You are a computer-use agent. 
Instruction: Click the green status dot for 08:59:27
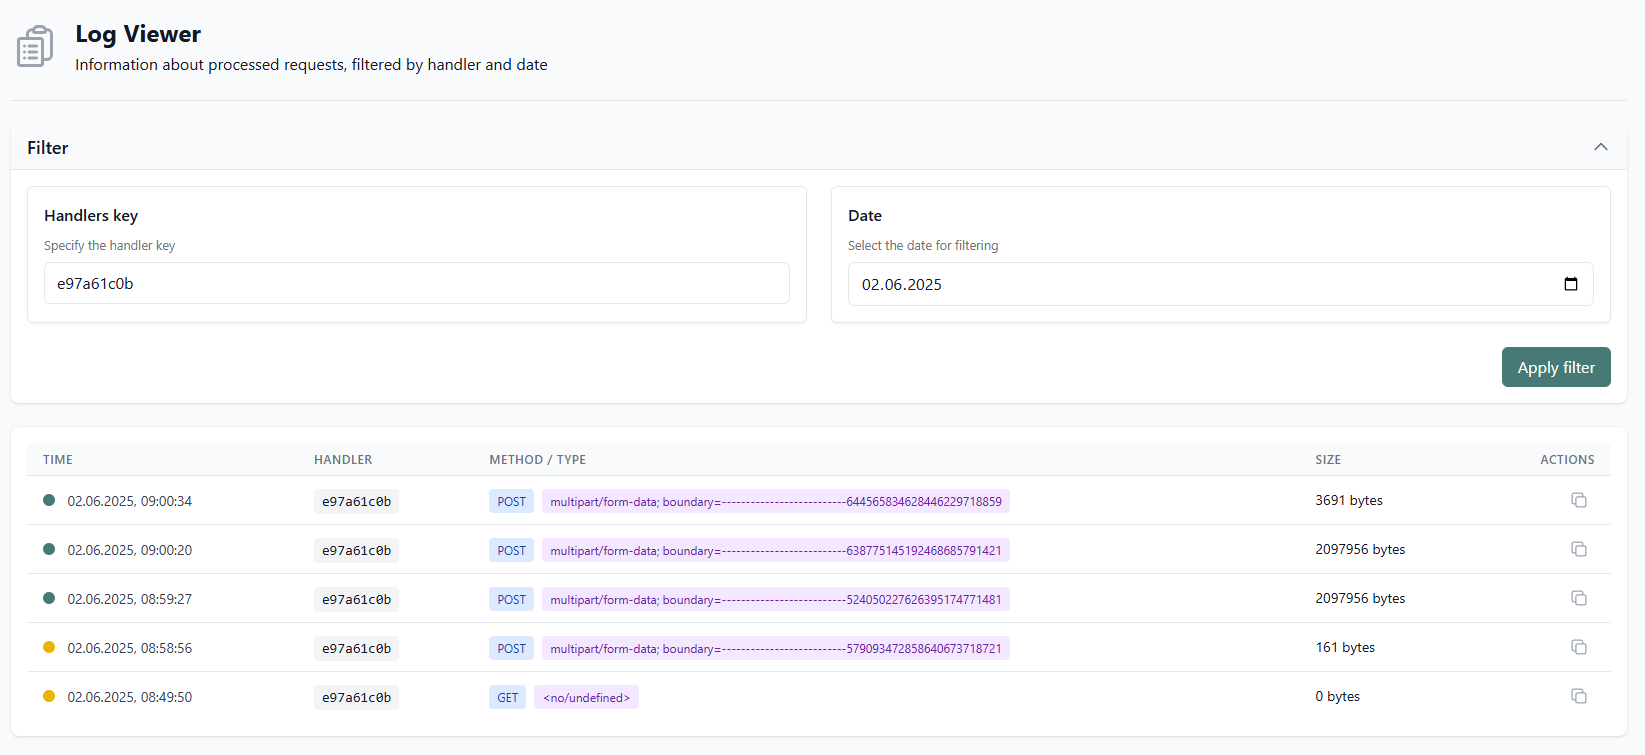tap(49, 598)
